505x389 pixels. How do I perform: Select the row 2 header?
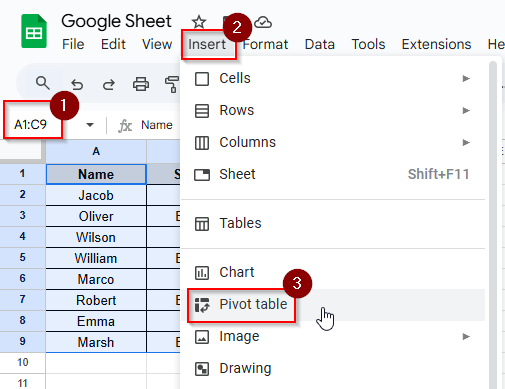tap(22, 195)
